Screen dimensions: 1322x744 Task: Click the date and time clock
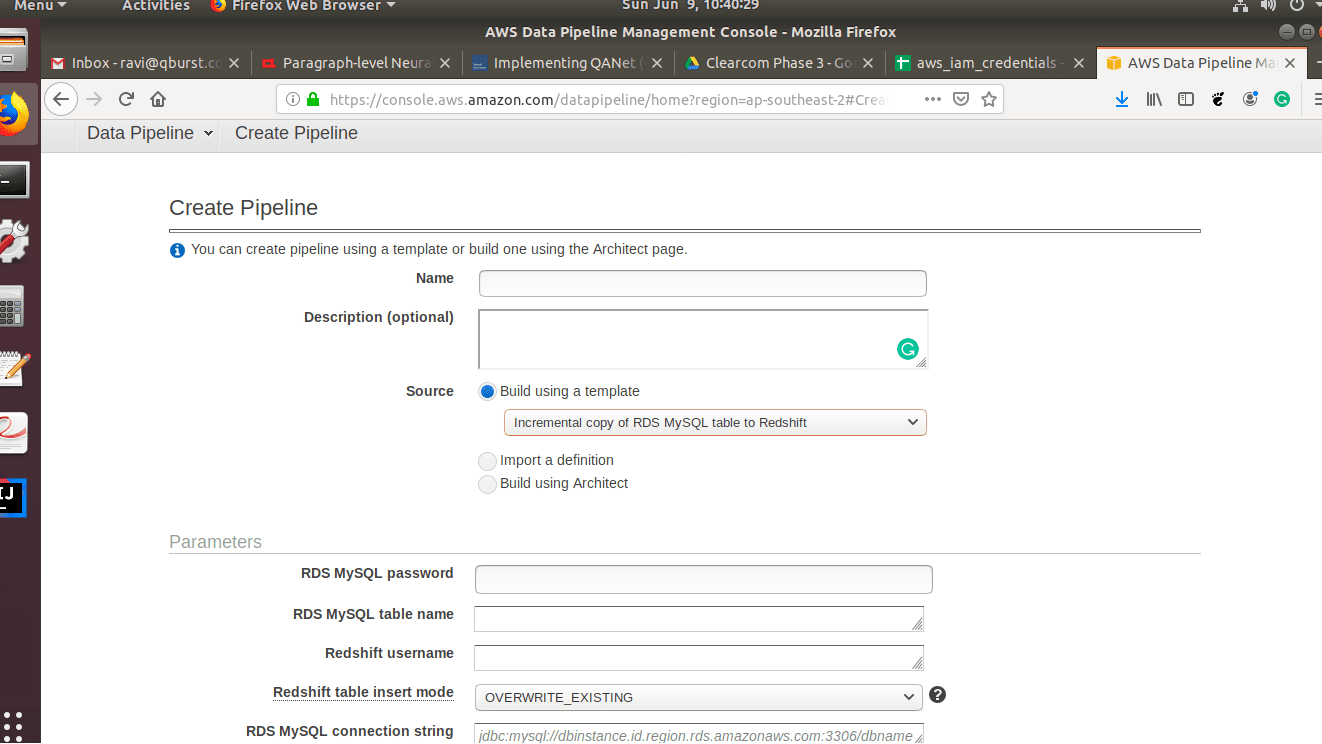690,6
